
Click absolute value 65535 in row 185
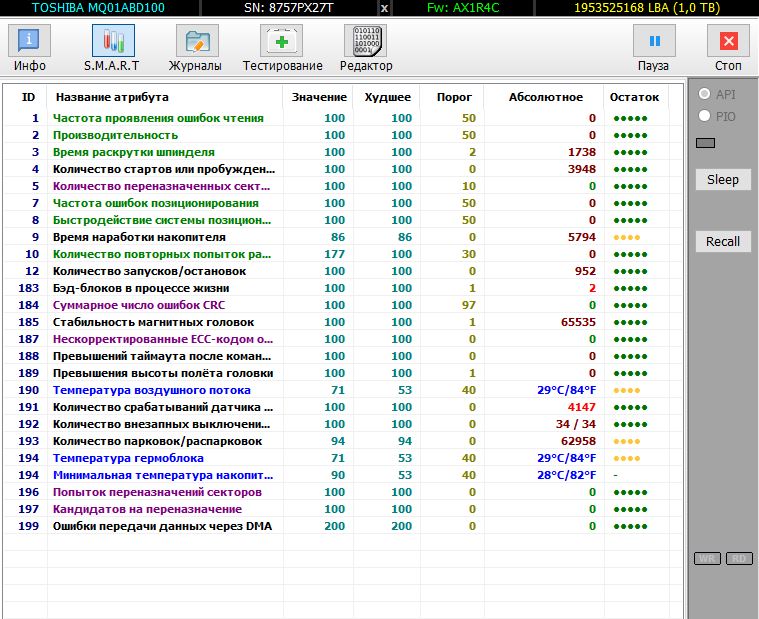578,322
